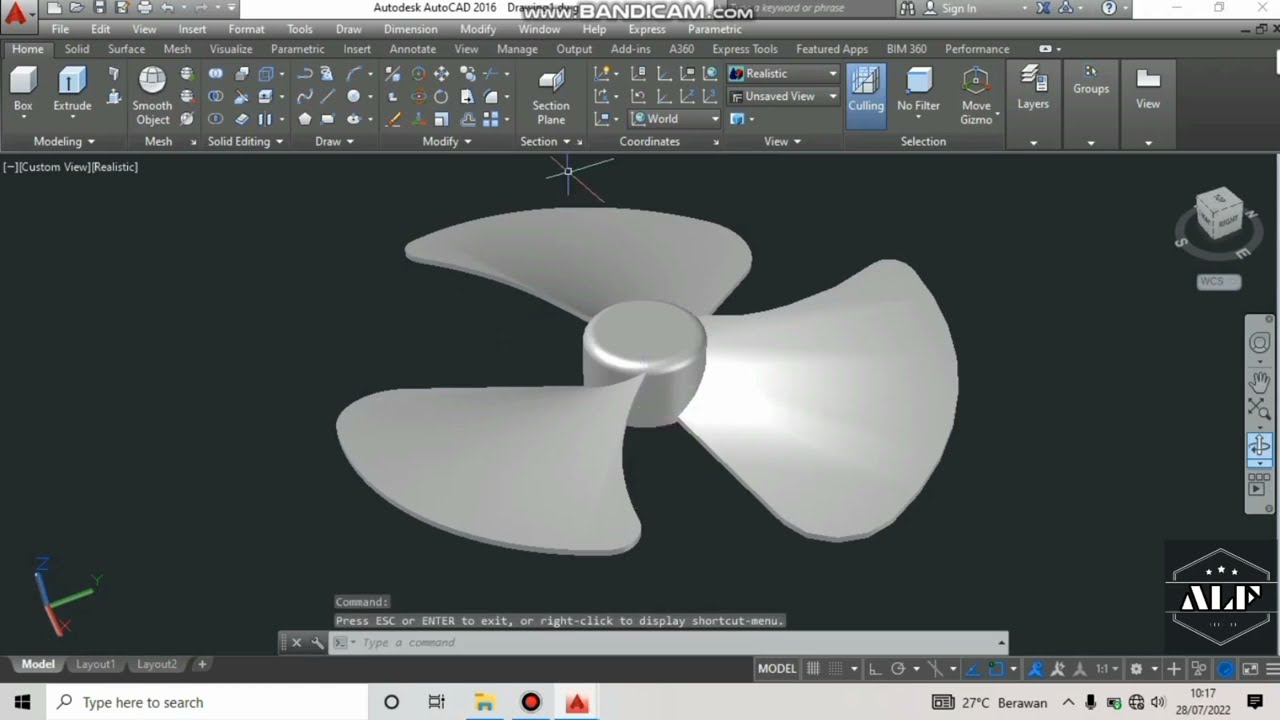This screenshot has height=720, width=1280.
Task: Click the Solid Union tool
Action: (216, 74)
